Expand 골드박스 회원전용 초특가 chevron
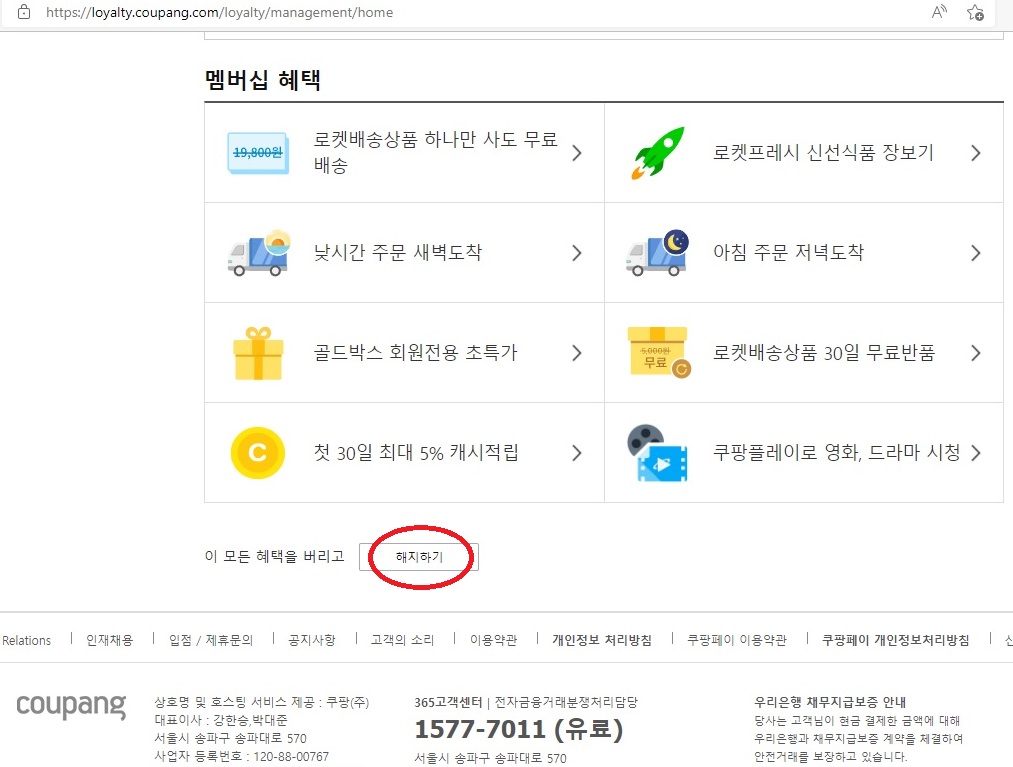The image size is (1013, 767). pos(577,353)
